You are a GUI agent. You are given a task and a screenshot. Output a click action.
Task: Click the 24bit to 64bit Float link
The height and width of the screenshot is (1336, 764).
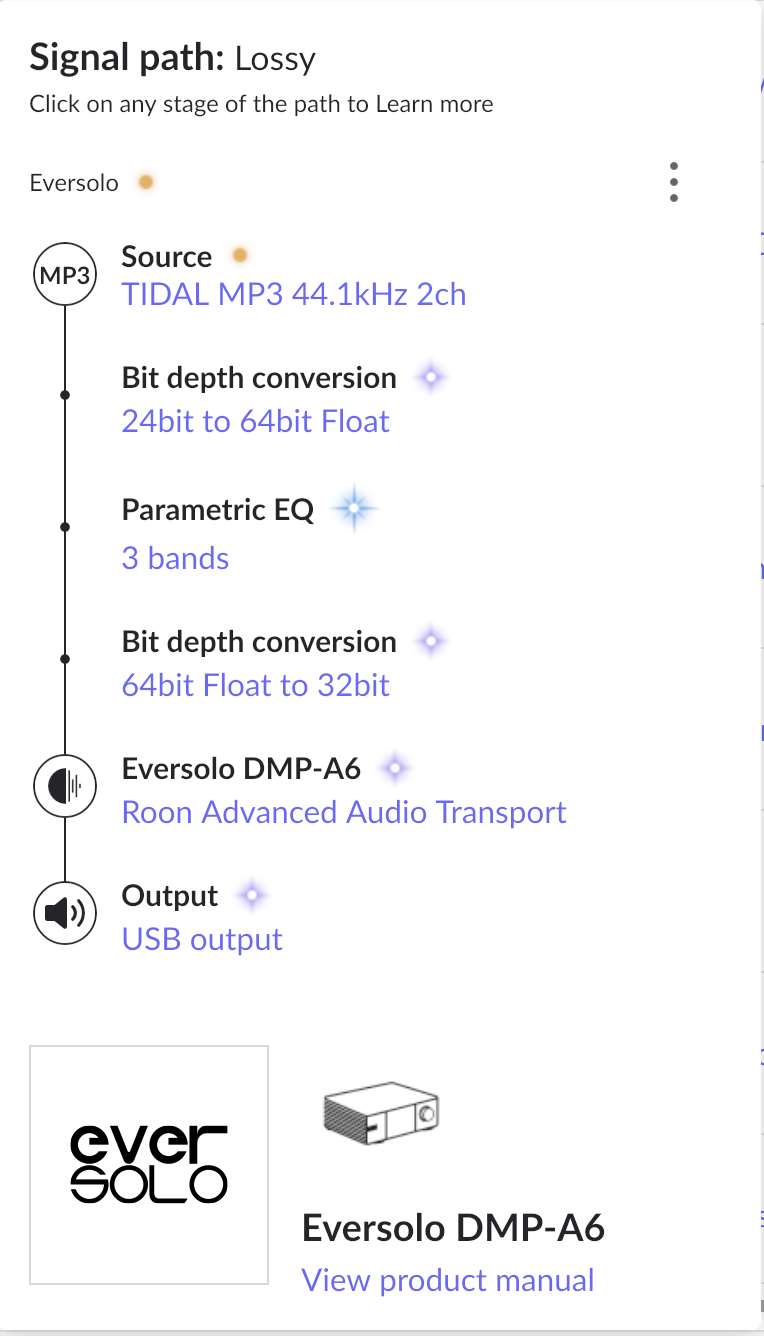pos(255,421)
